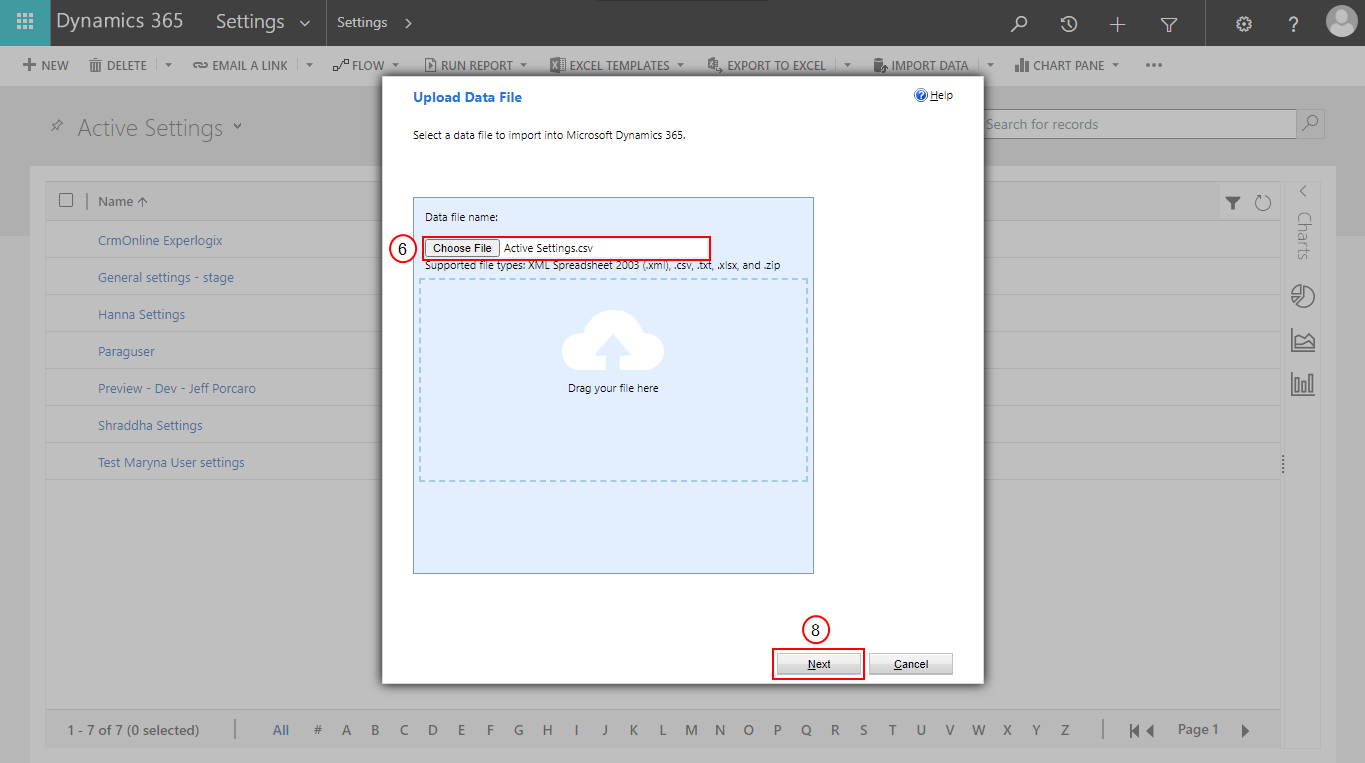Click EMAIL A LINK command

point(240,65)
